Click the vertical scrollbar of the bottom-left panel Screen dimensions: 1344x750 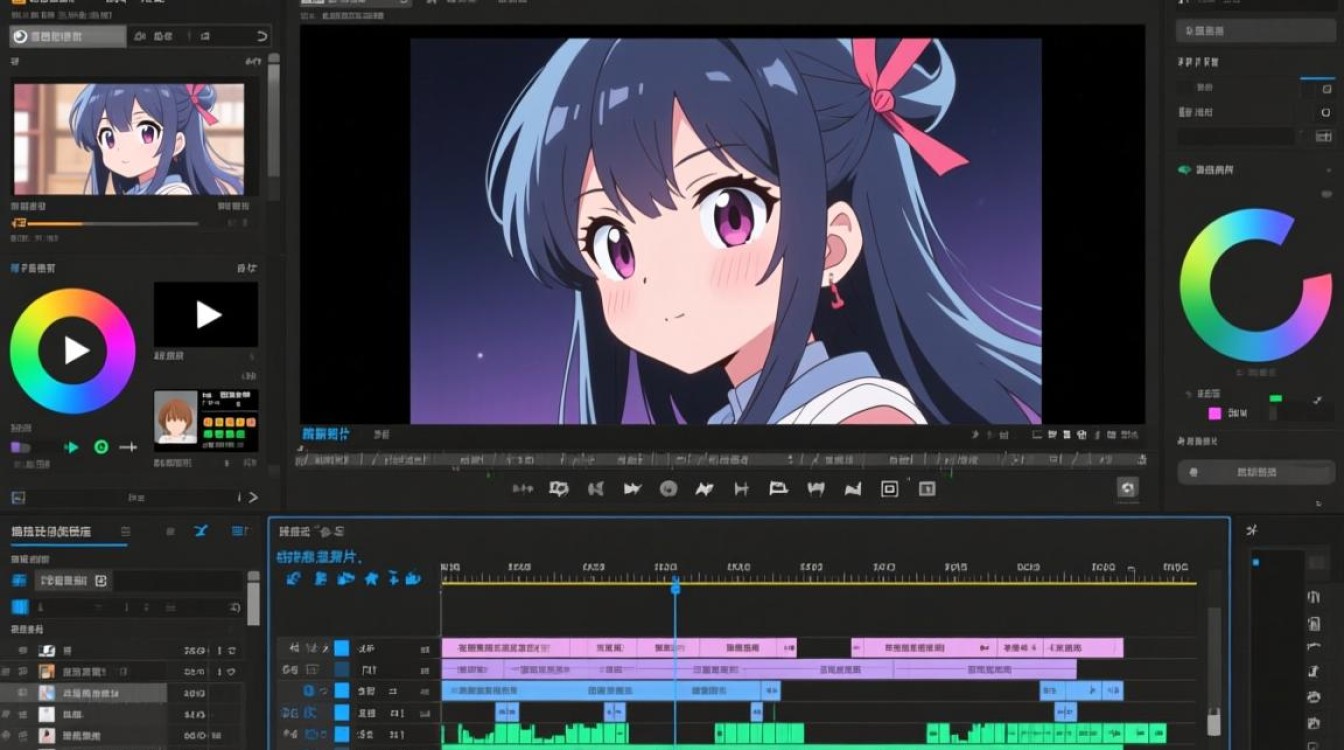pos(253,600)
